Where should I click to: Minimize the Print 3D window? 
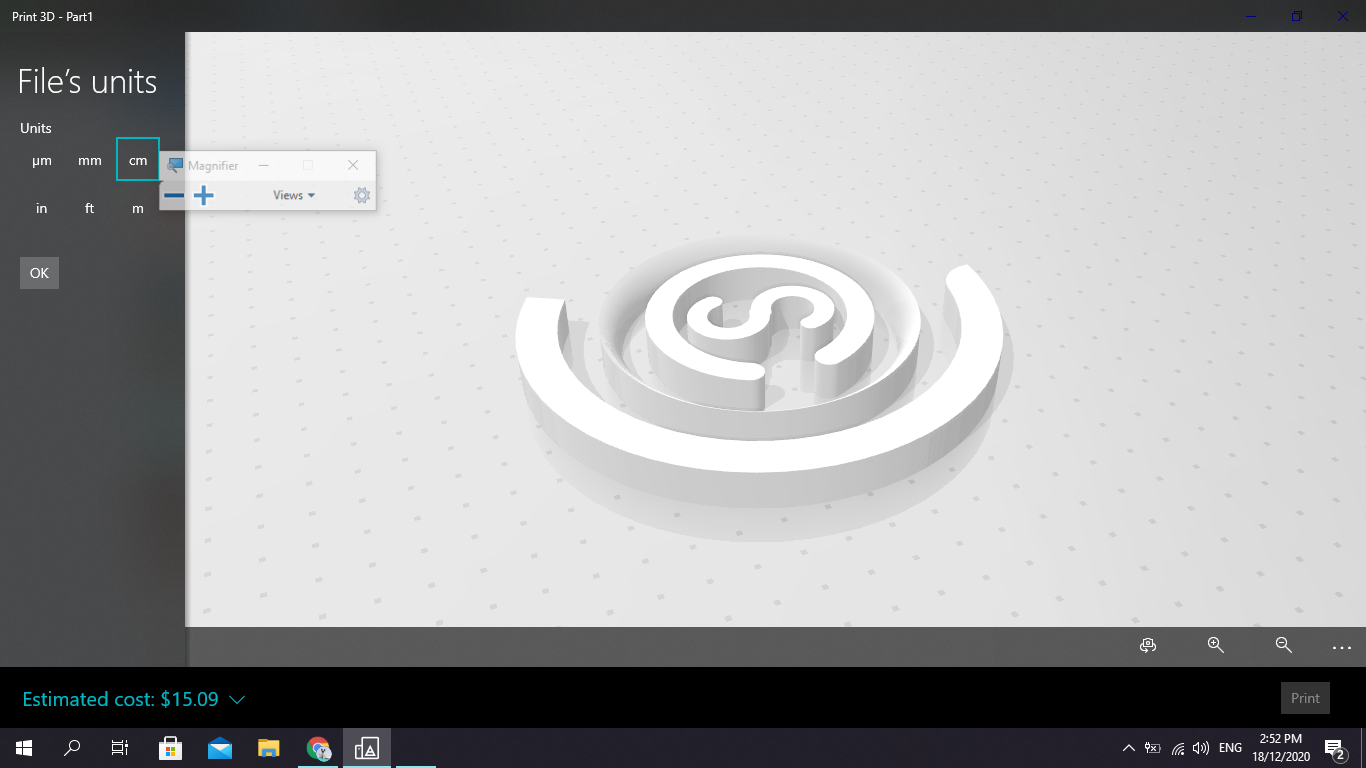click(1251, 16)
